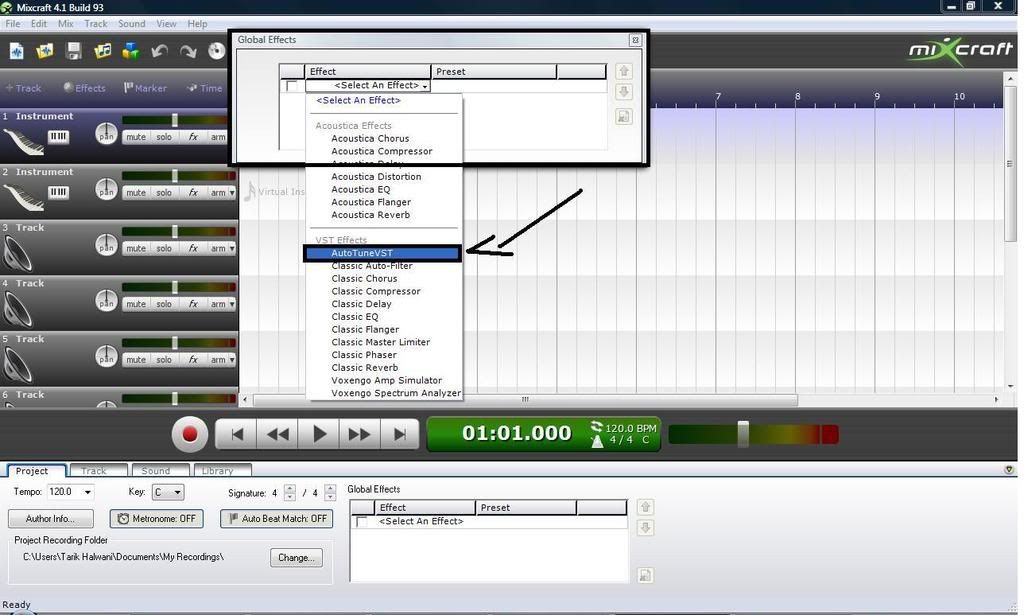Image resolution: width=1024 pixels, height=615 pixels.
Task: Click the keyboard icon on Instrument track 1
Action: click(x=58, y=136)
